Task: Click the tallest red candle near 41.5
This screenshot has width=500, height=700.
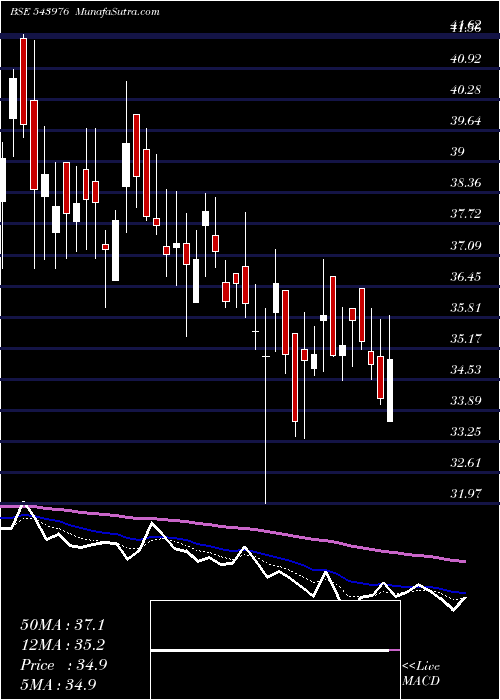Action: (x=23, y=81)
